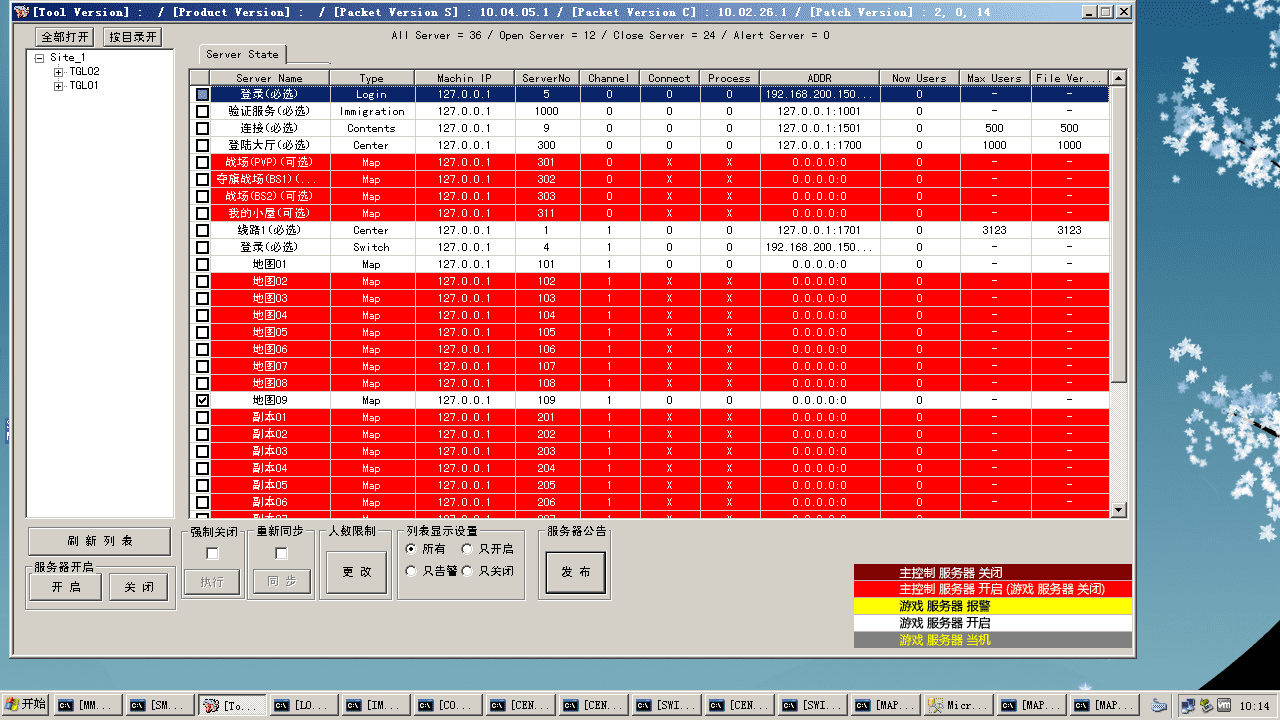Viewport: 1280px width, 720px height.
Task: Click the 更改 user limit button
Action: pyautogui.click(x=357, y=572)
